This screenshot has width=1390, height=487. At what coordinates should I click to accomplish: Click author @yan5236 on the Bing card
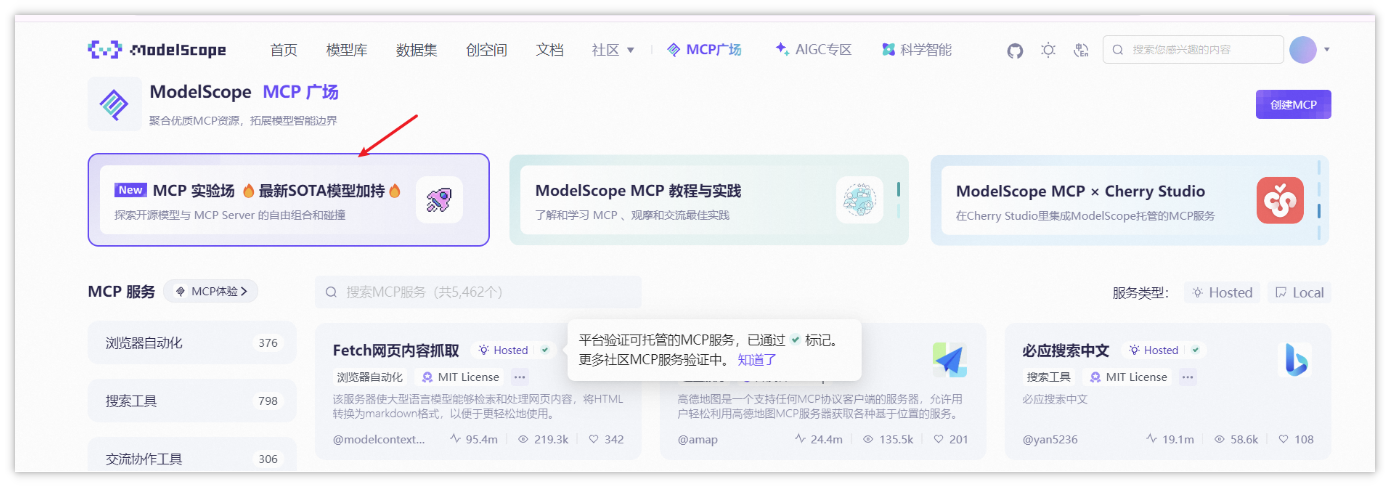(1050, 439)
